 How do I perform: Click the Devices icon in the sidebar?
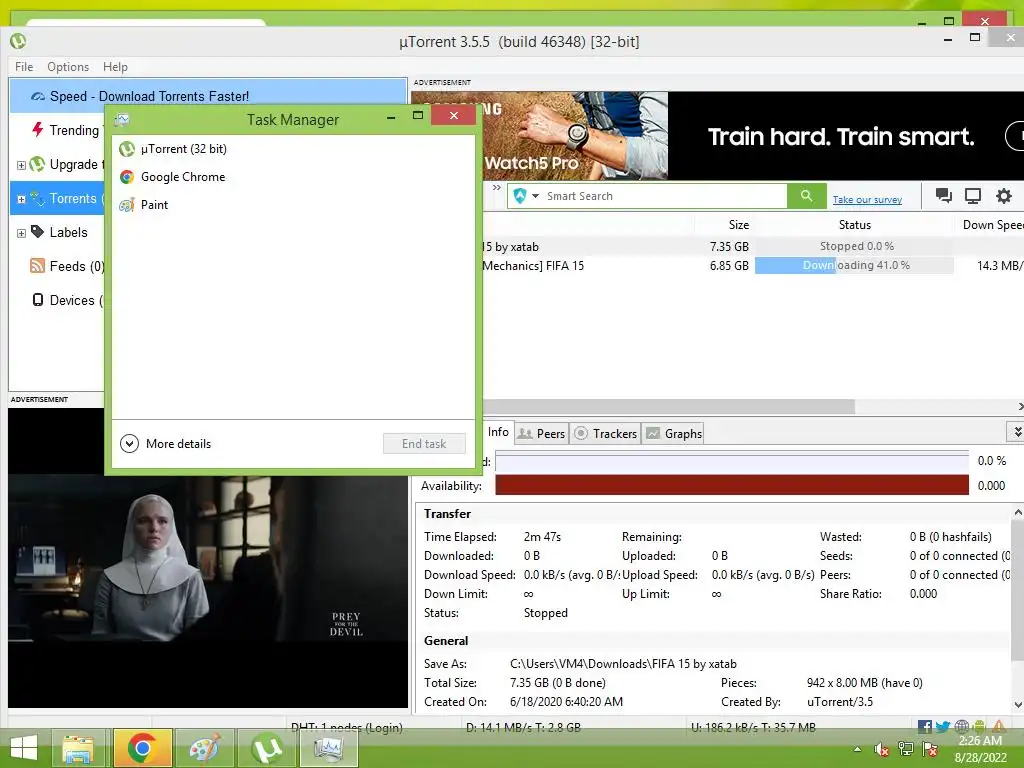pyautogui.click(x=38, y=300)
